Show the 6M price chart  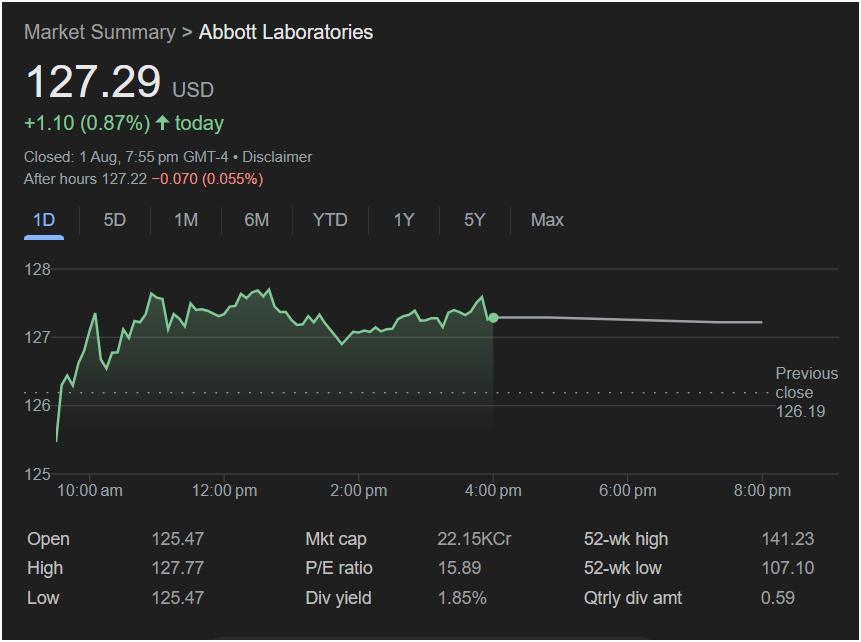256,220
